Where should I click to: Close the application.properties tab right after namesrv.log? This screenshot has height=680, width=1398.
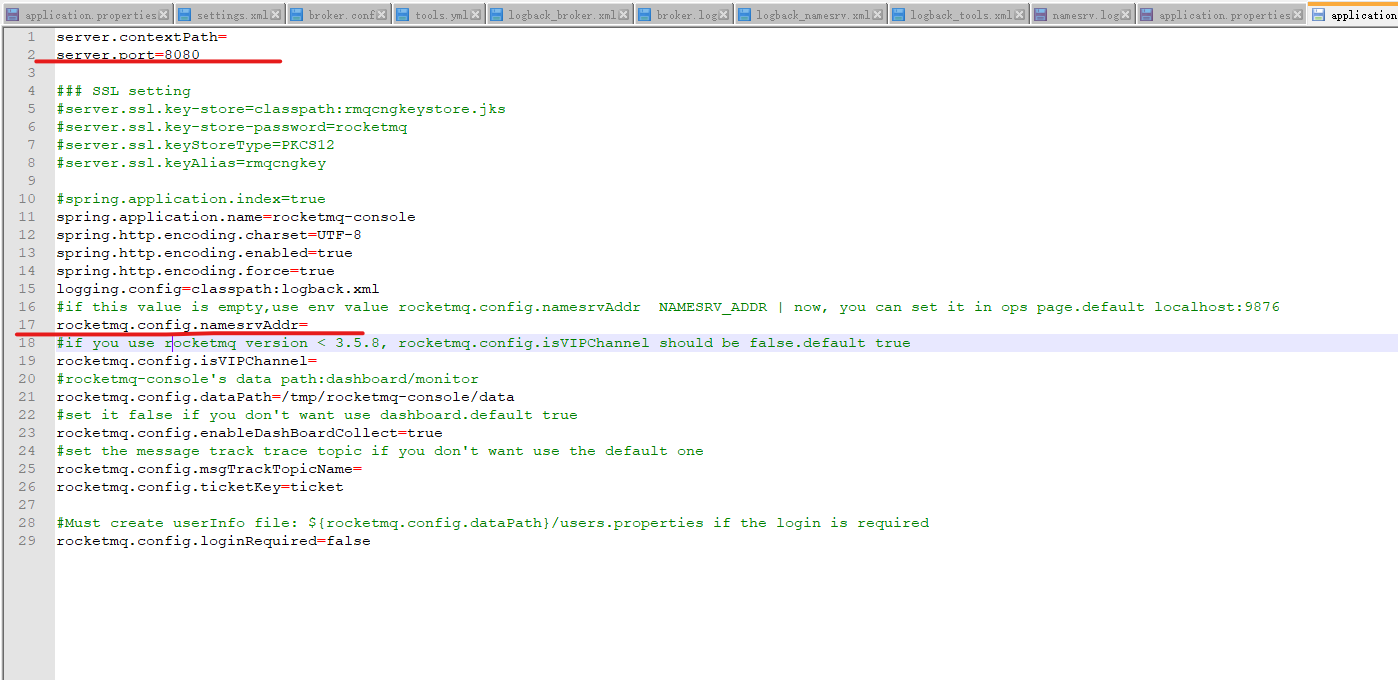point(1298,15)
